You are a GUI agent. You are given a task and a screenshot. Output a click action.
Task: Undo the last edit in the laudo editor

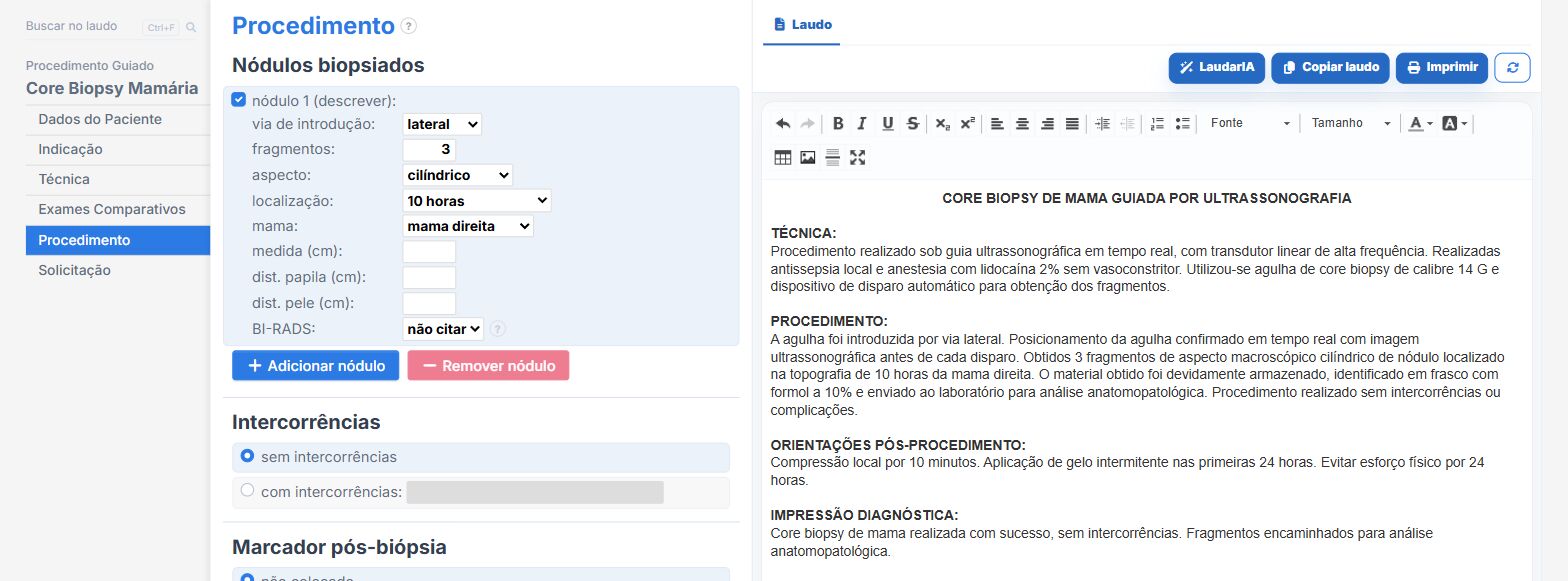tap(783, 124)
